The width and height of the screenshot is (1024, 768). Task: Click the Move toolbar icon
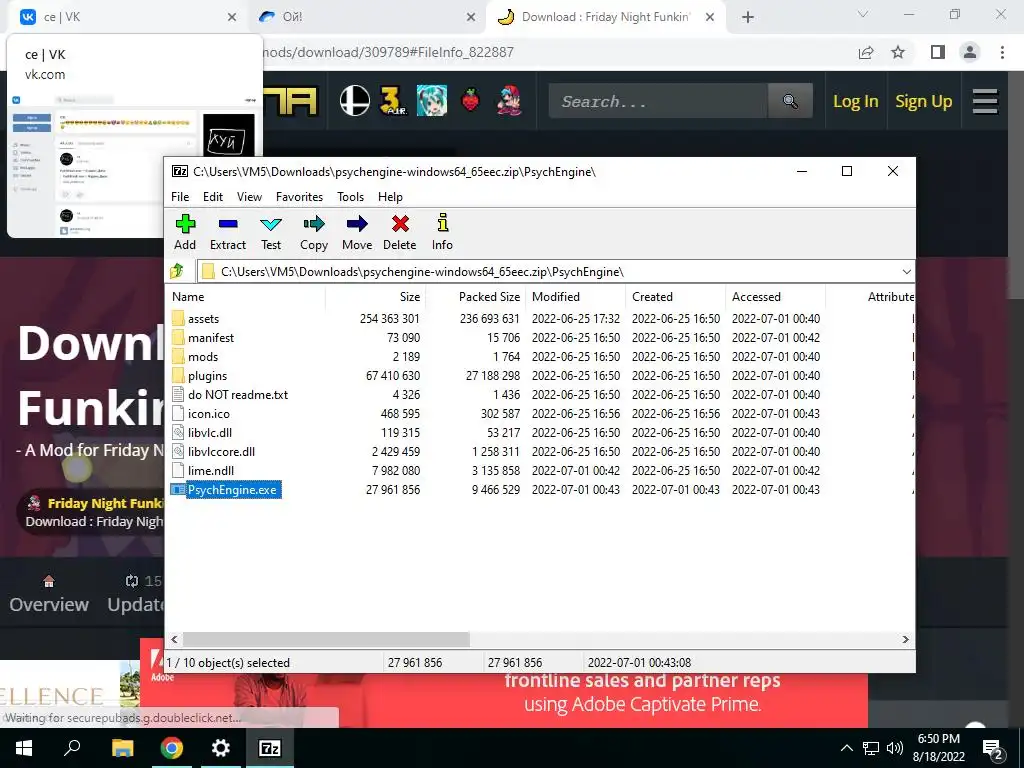pos(357,232)
